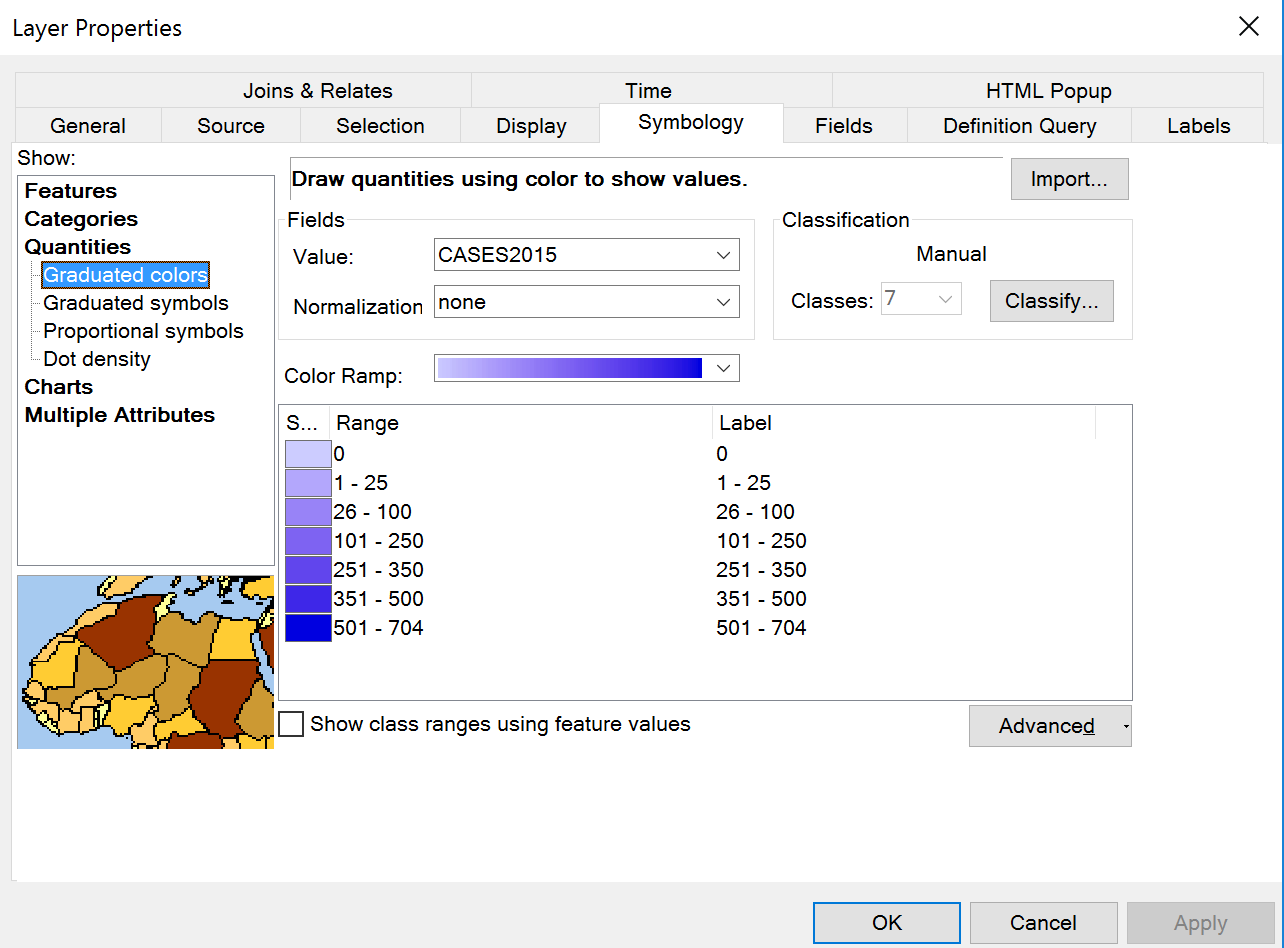Select the range value 1 - 25
The height and width of the screenshot is (948, 1284).
(361, 483)
